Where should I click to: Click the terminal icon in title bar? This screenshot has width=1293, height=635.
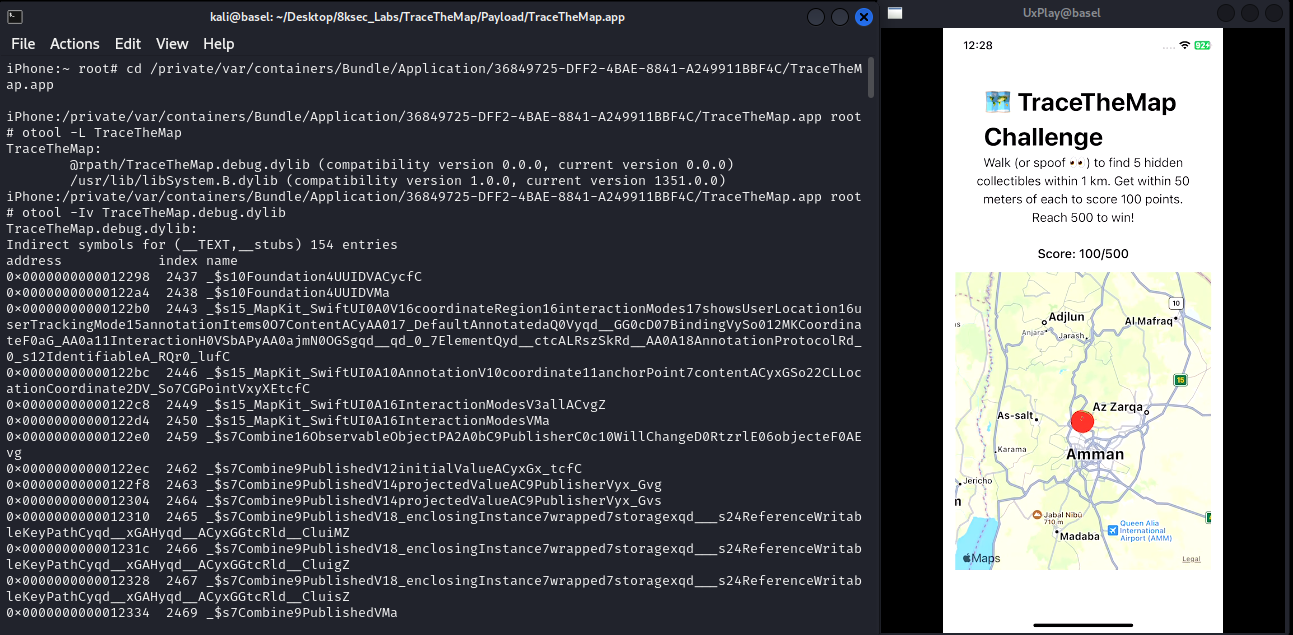coord(14,16)
